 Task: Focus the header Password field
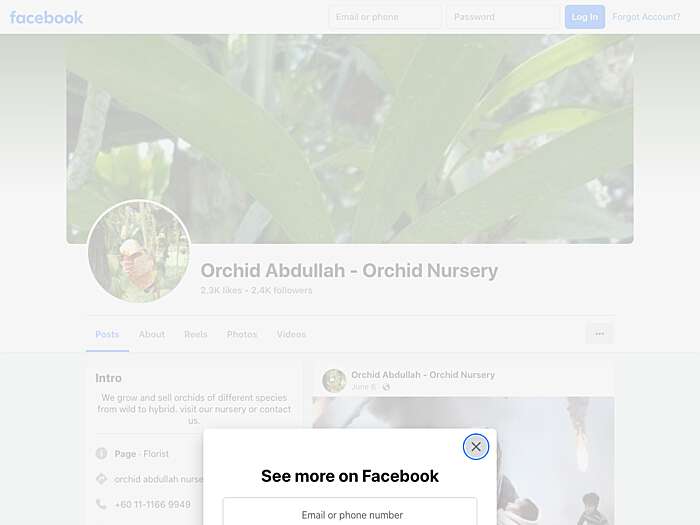tap(503, 17)
